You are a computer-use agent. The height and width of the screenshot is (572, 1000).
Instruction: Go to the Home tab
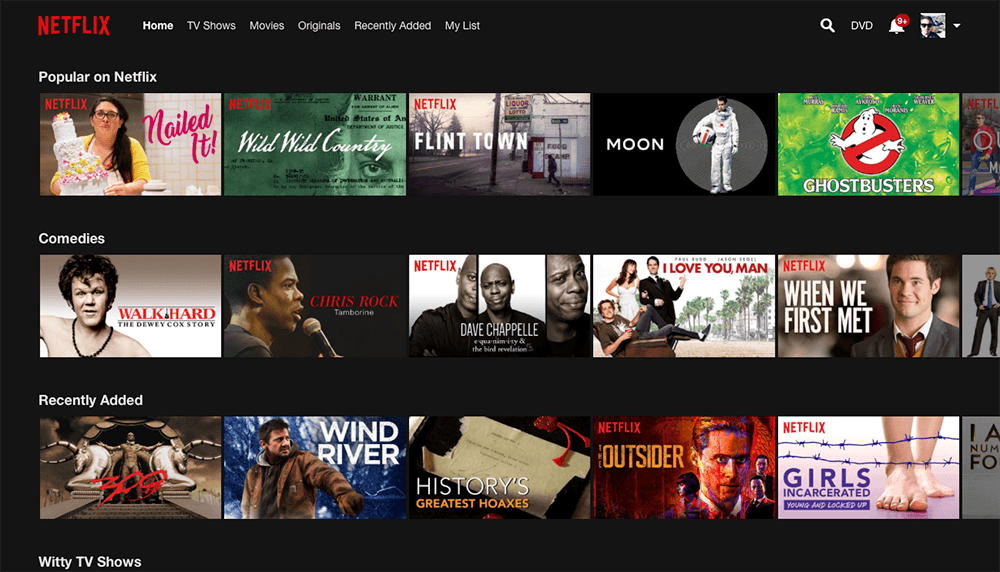[158, 26]
